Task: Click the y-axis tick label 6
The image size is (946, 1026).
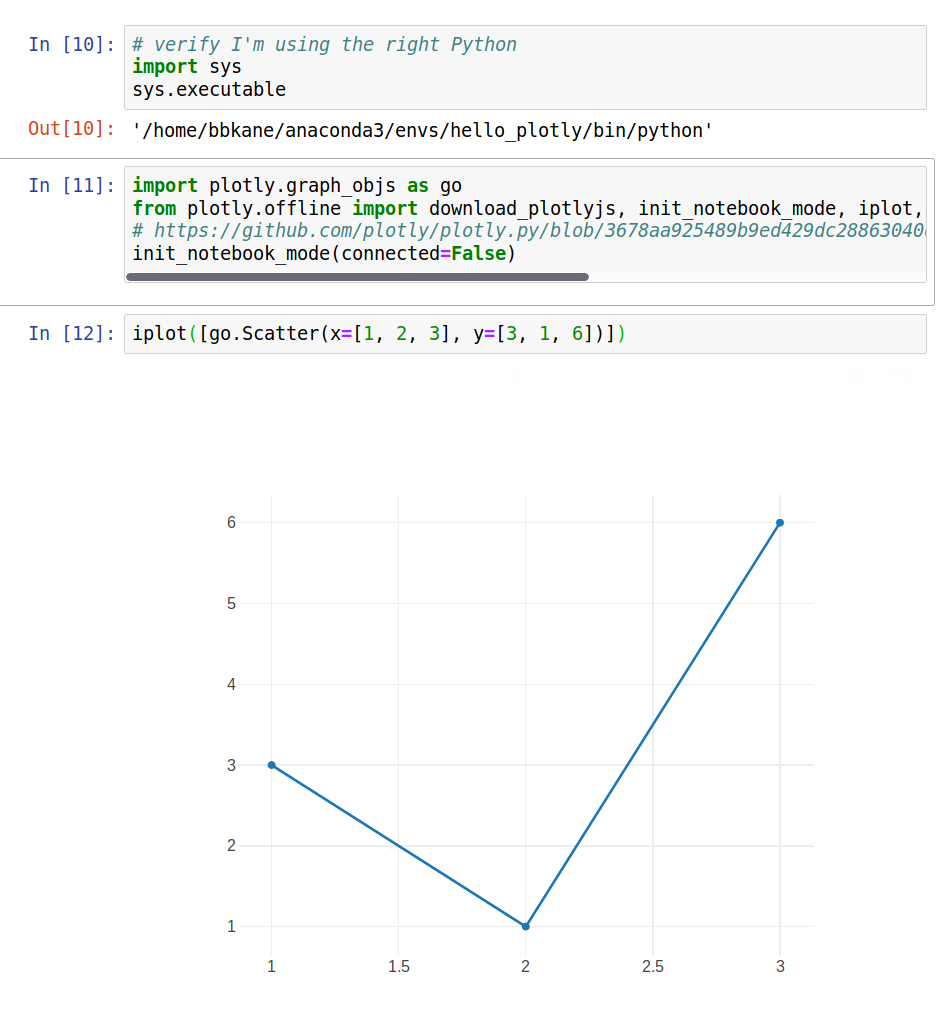Action: coord(231,522)
